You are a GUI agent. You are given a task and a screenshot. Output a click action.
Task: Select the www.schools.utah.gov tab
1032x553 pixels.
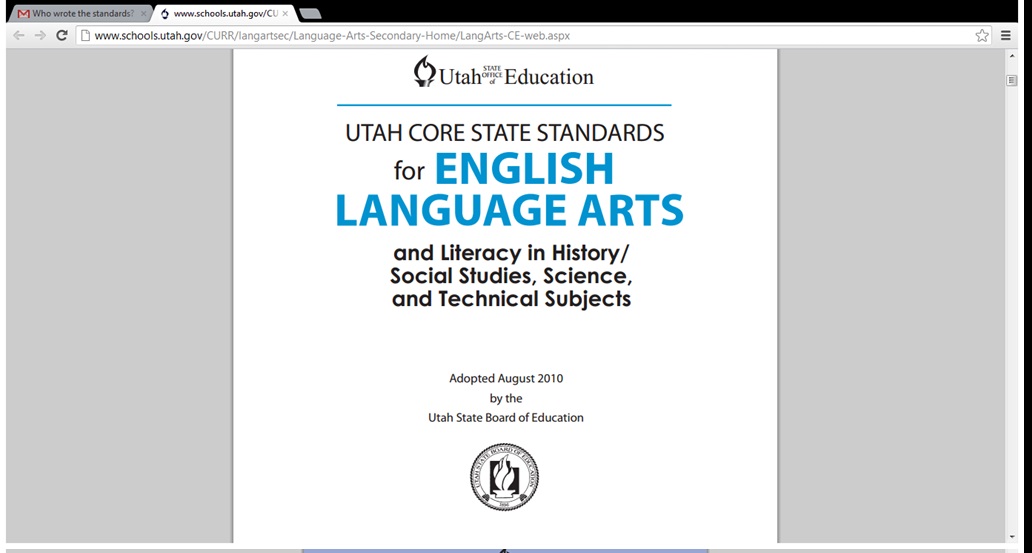click(x=224, y=13)
